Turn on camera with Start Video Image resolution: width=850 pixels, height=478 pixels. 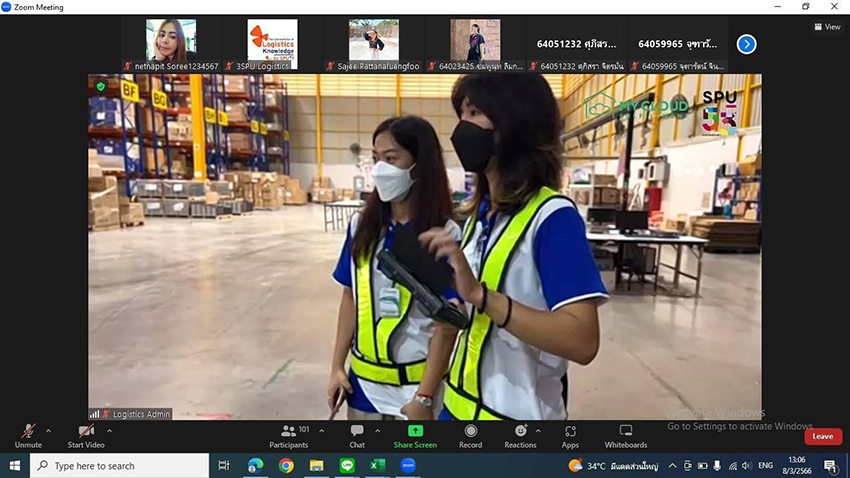tap(86, 436)
